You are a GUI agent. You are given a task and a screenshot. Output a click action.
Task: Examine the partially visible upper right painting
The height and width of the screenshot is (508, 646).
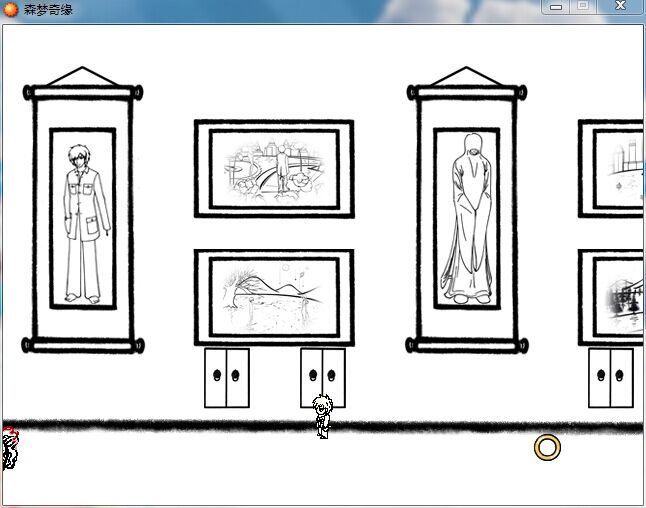(611, 169)
